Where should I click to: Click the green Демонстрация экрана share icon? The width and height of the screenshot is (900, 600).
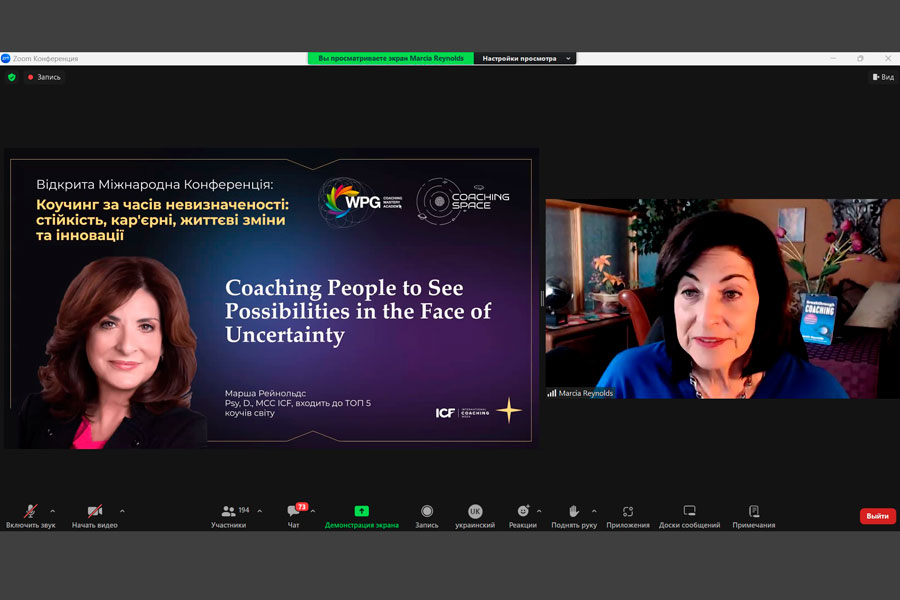tap(362, 511)
